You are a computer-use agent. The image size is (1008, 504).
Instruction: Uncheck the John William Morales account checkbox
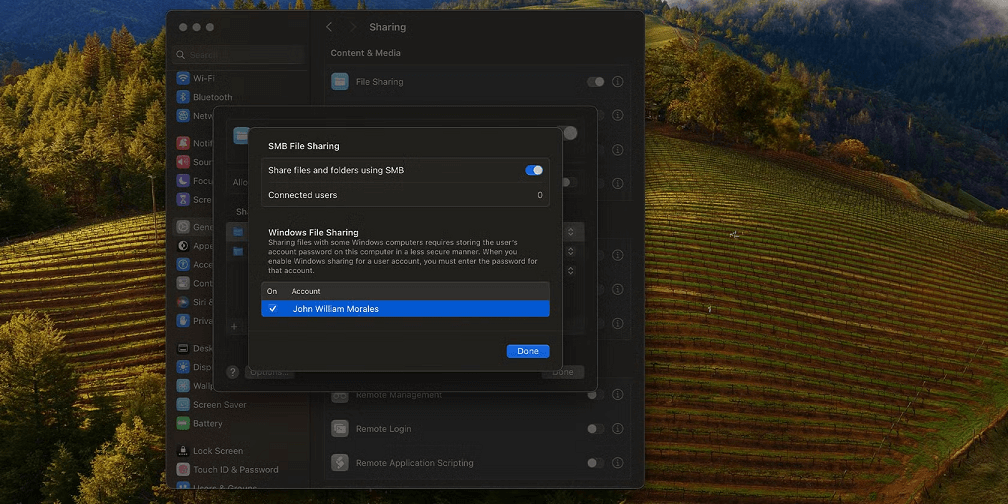(x=273, y=309)
